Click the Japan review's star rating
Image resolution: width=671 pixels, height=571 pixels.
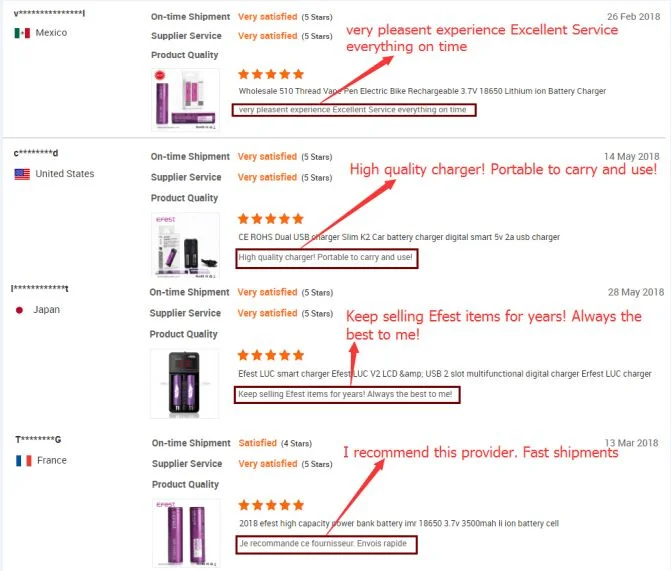(271, 355)
